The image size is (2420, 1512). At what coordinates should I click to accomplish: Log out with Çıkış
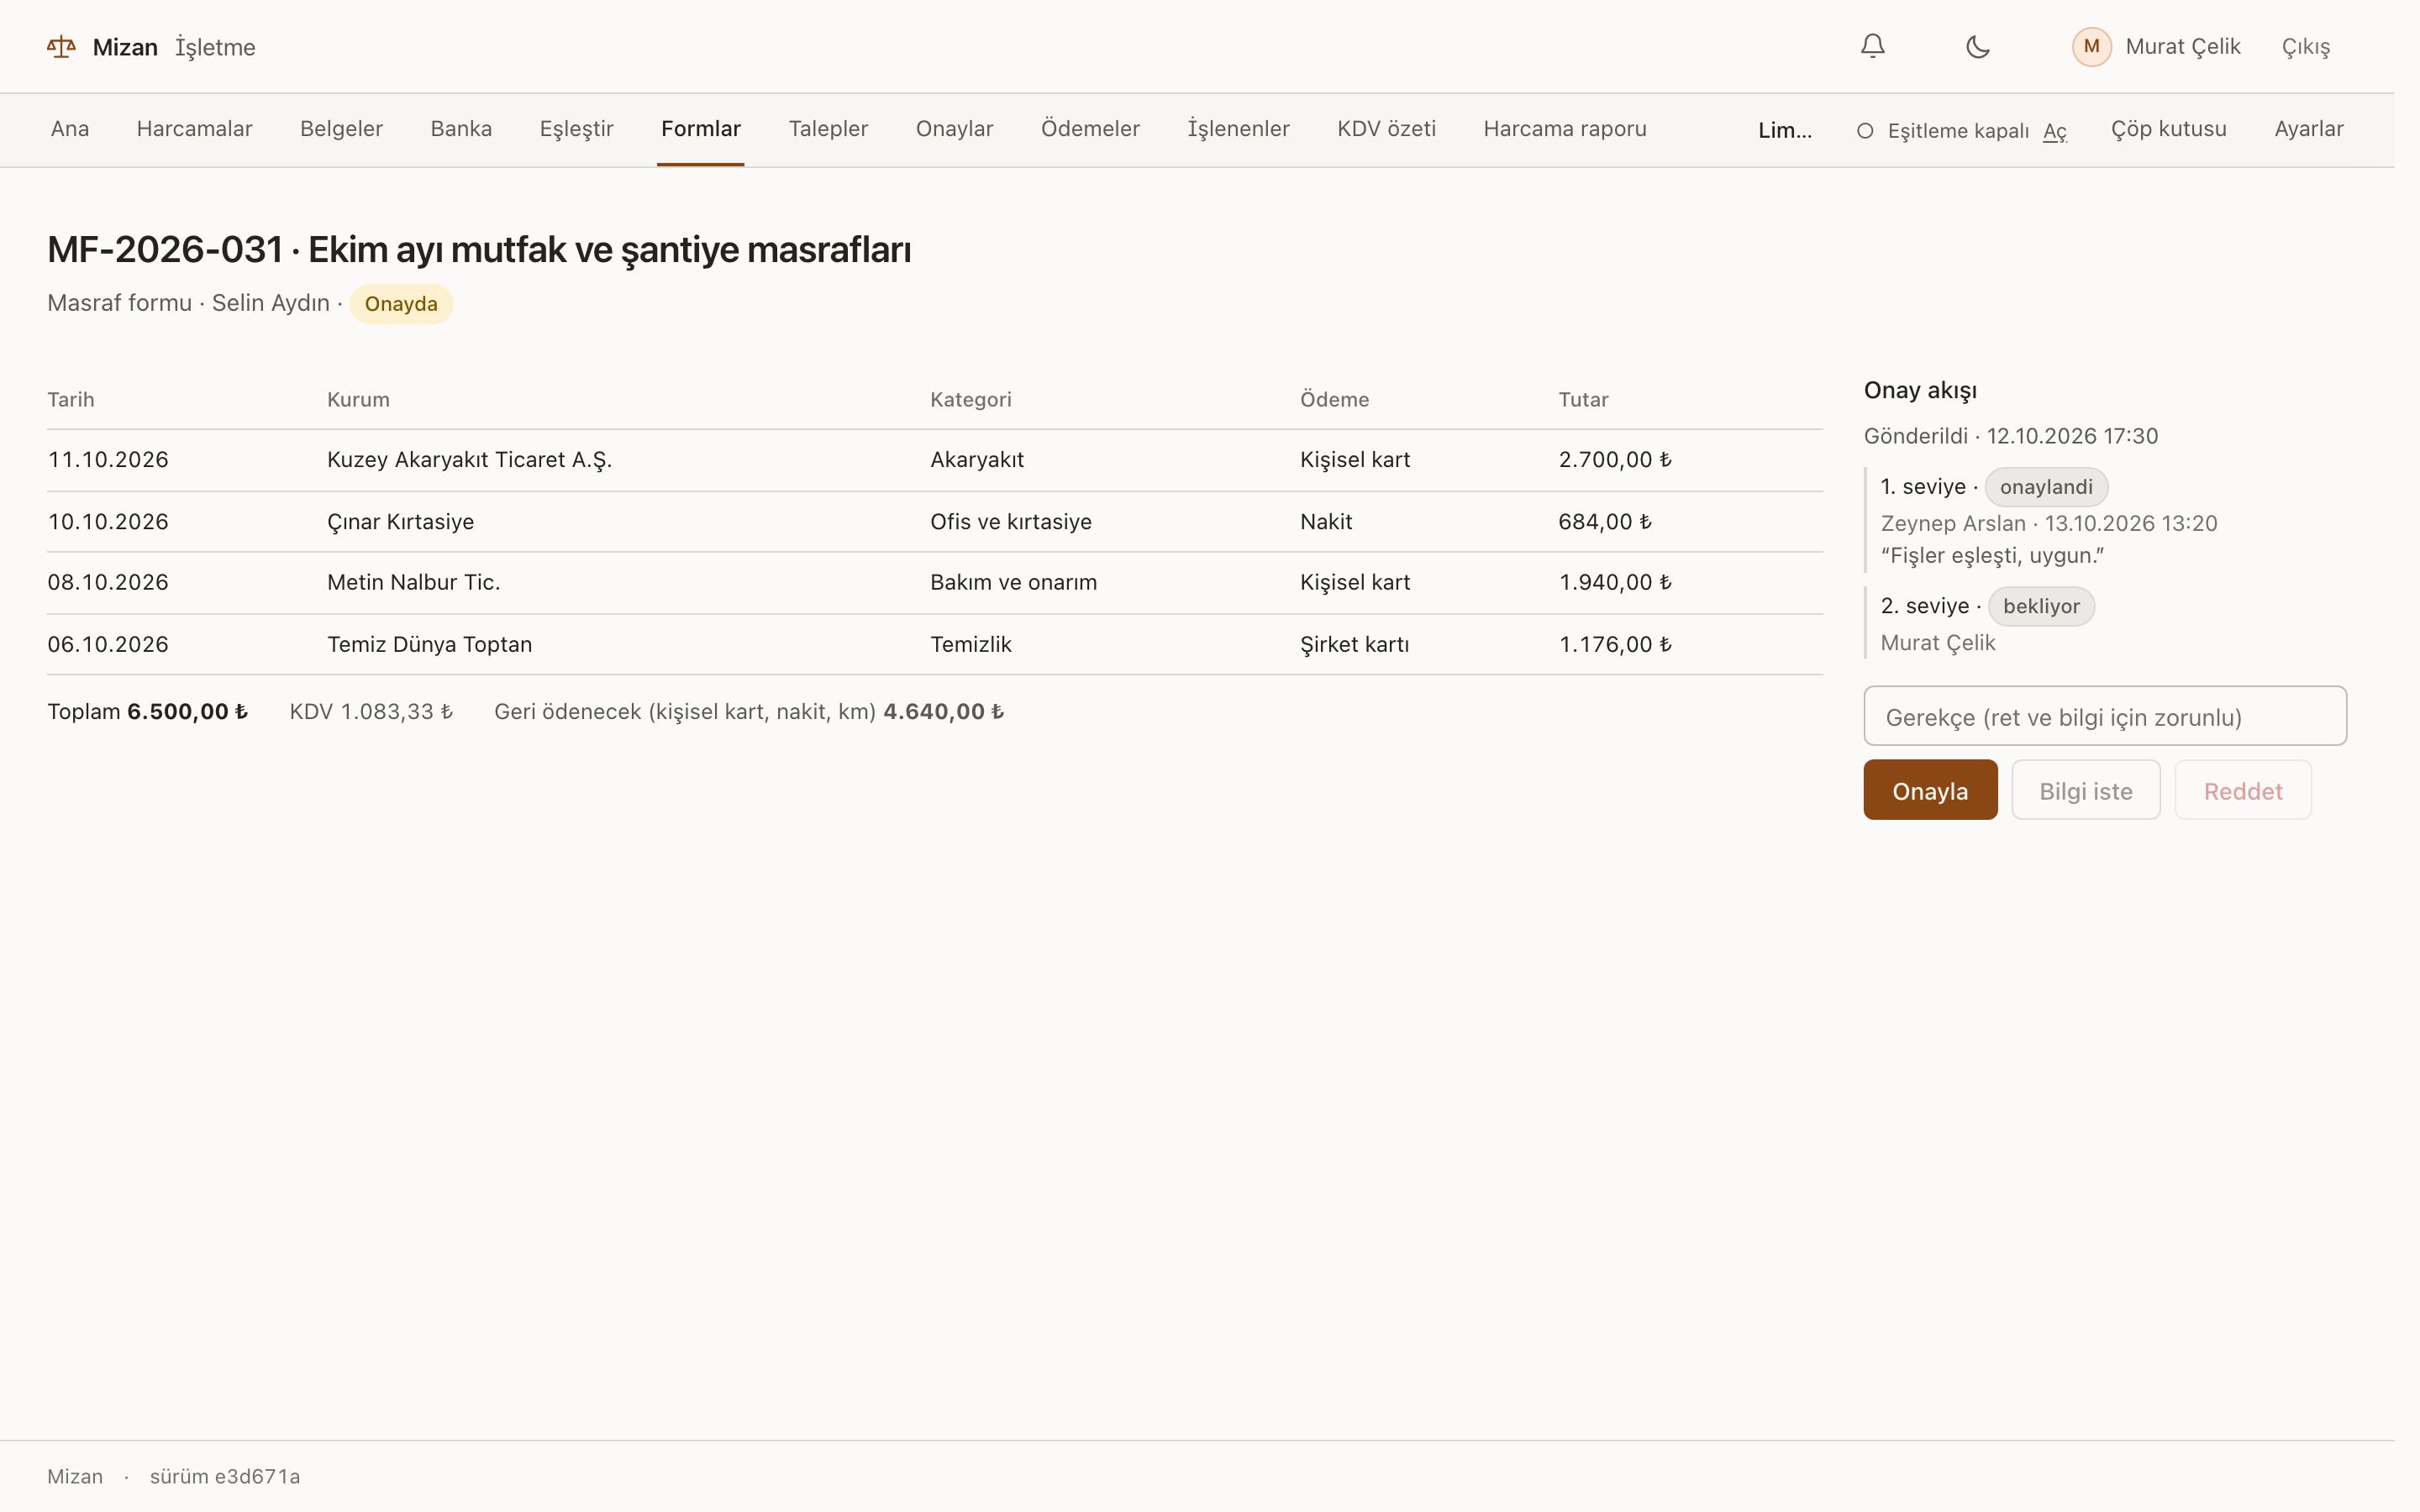[x=2306, y=47]
